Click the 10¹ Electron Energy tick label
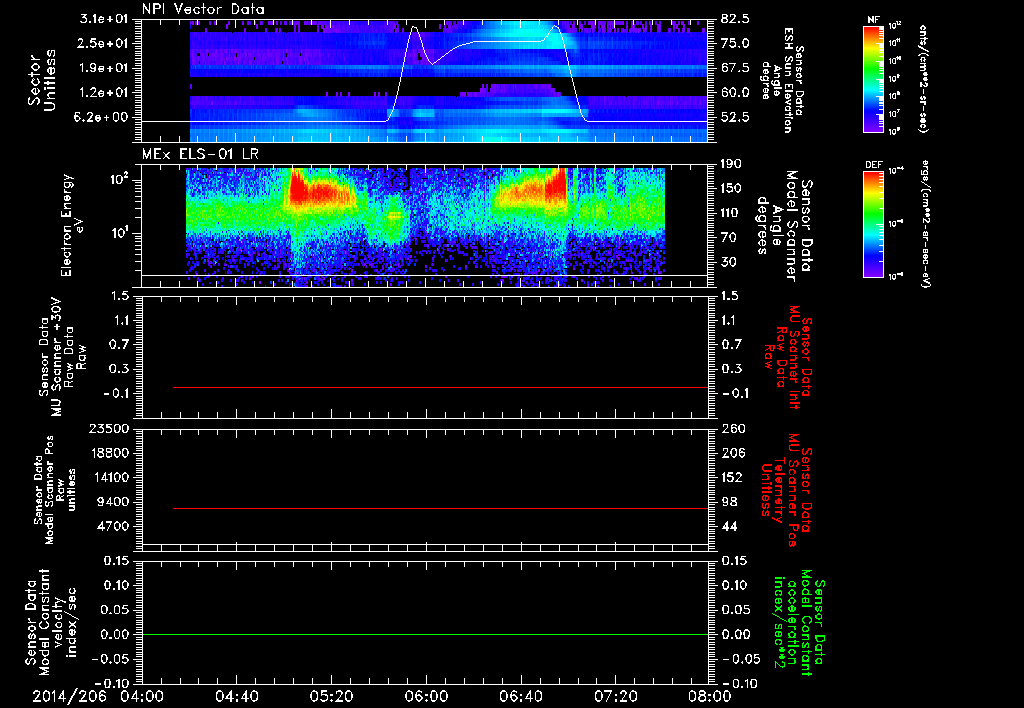The image size is (1024, 708). 118,233
